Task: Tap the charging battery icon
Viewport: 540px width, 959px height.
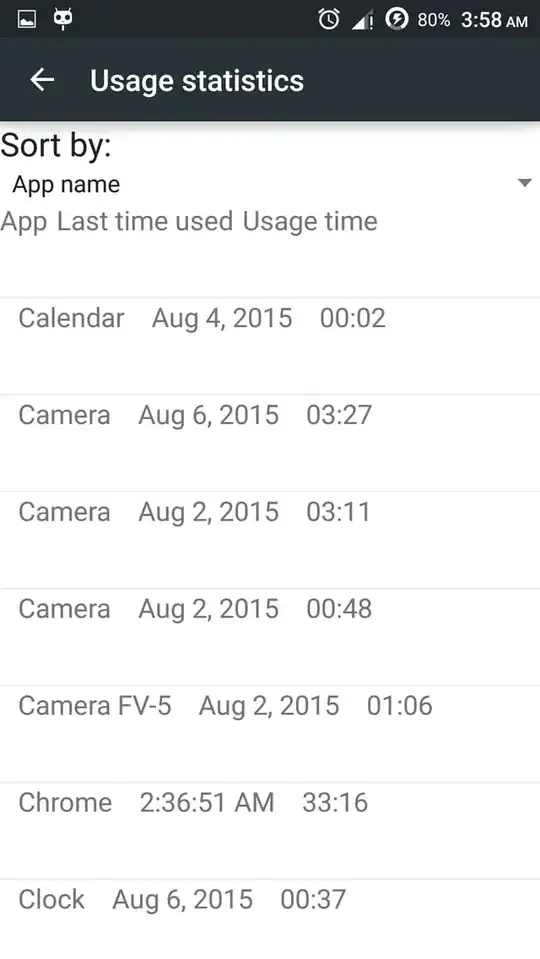Action: [396, 20]
